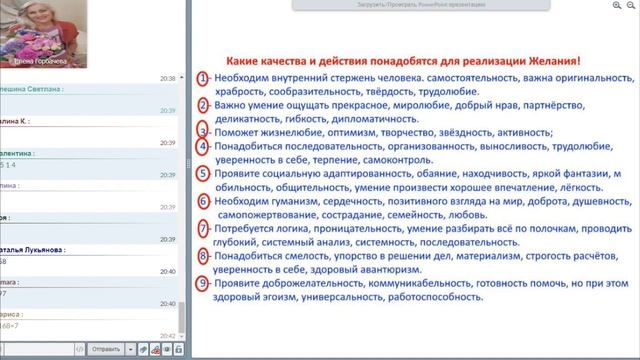Click the eraser icon in the chat toolbar

[x=143, y=349]
